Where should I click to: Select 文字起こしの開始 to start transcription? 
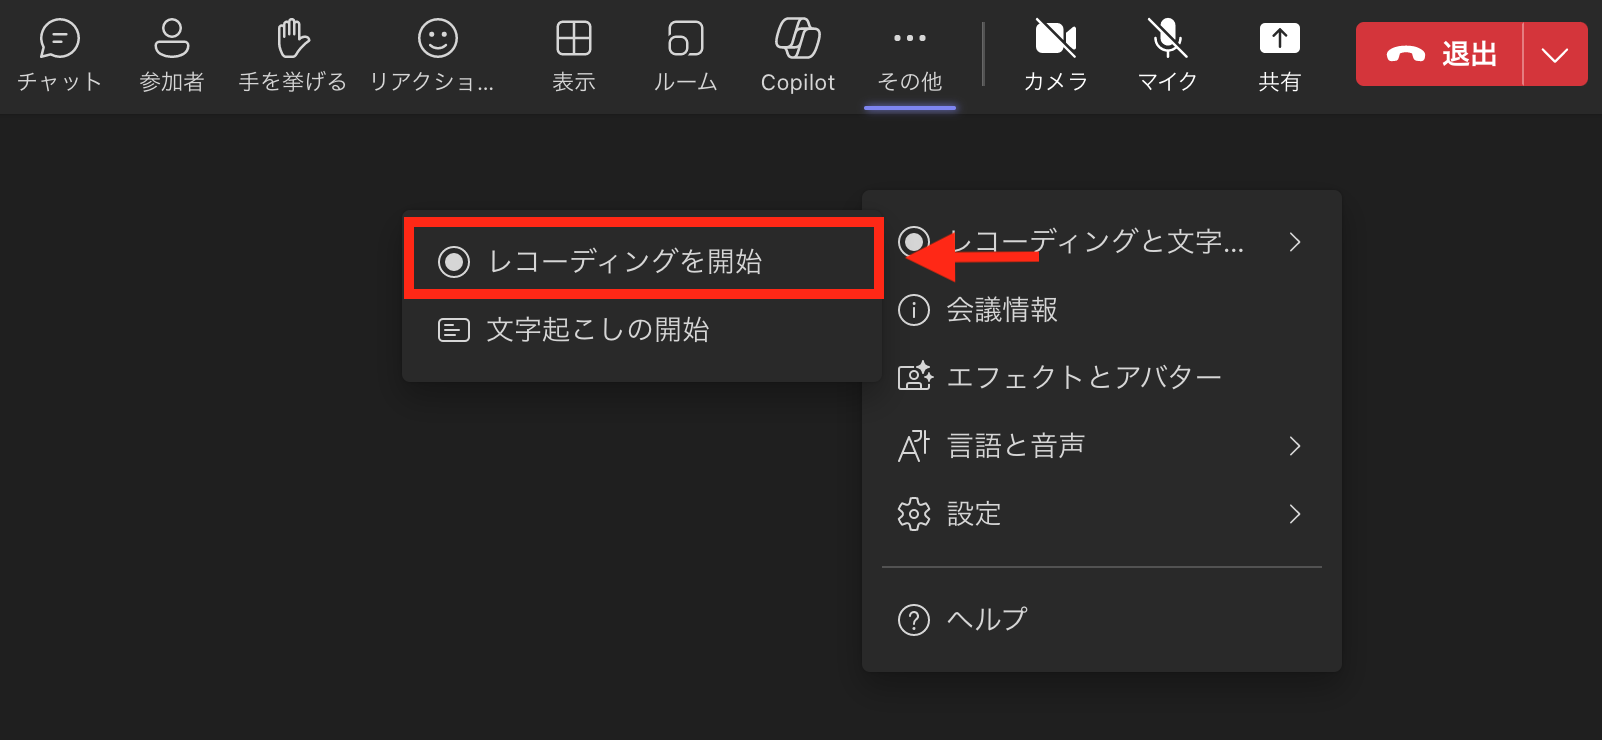(598, 330)
